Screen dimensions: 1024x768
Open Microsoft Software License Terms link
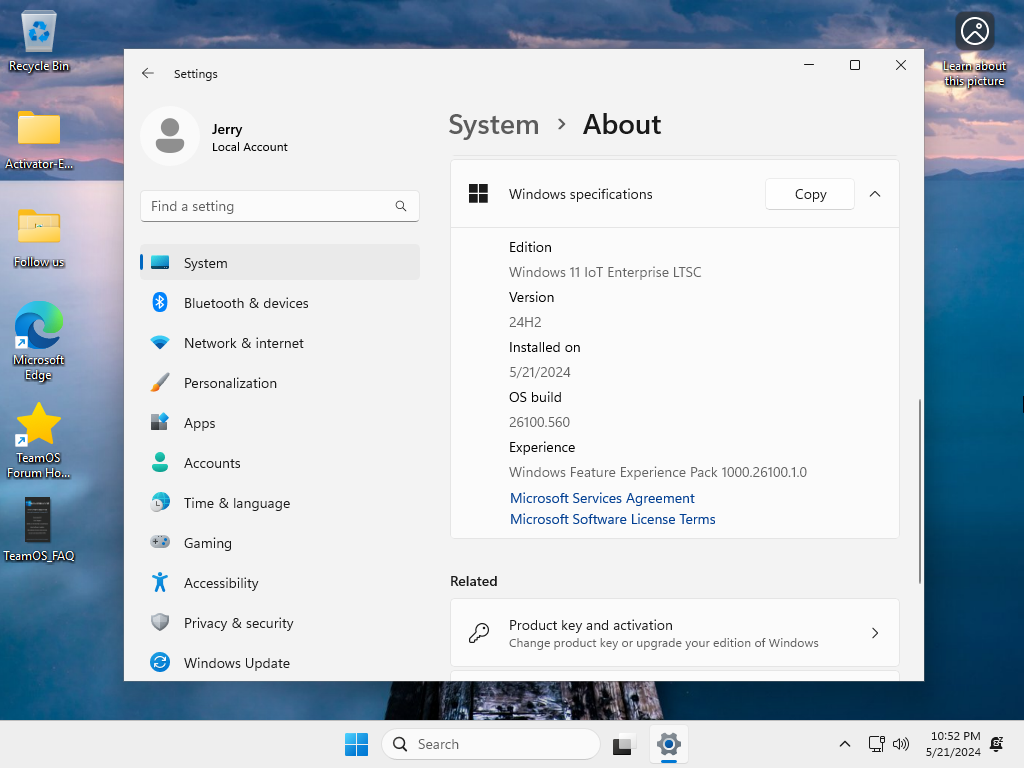pyautogui.click(x=612, y=519)
